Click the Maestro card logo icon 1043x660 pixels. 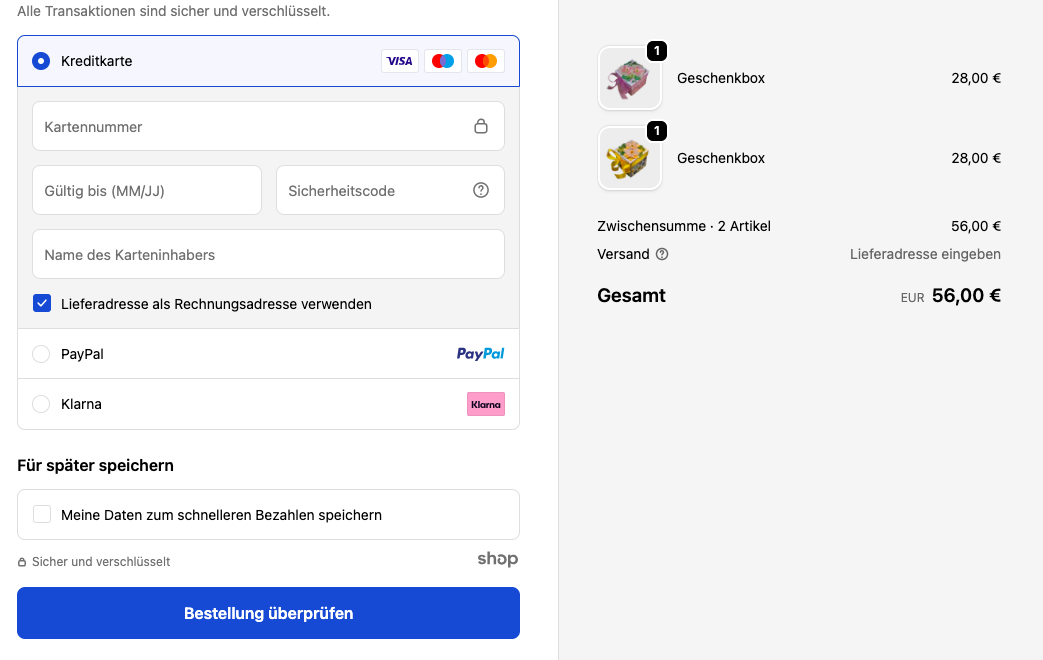tap(443, 61)
